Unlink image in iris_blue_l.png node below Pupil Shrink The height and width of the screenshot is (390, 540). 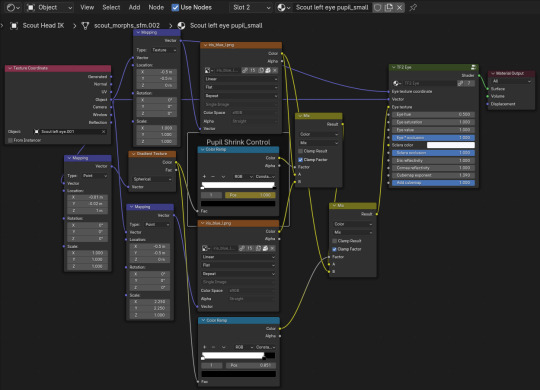272,248
